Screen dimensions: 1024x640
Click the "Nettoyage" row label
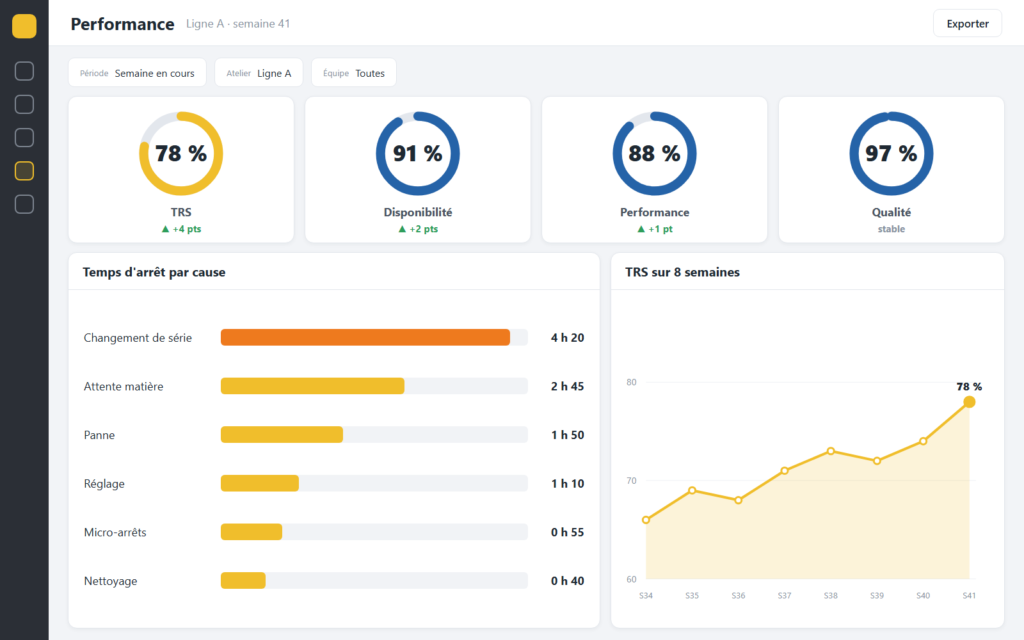(110, 581)
